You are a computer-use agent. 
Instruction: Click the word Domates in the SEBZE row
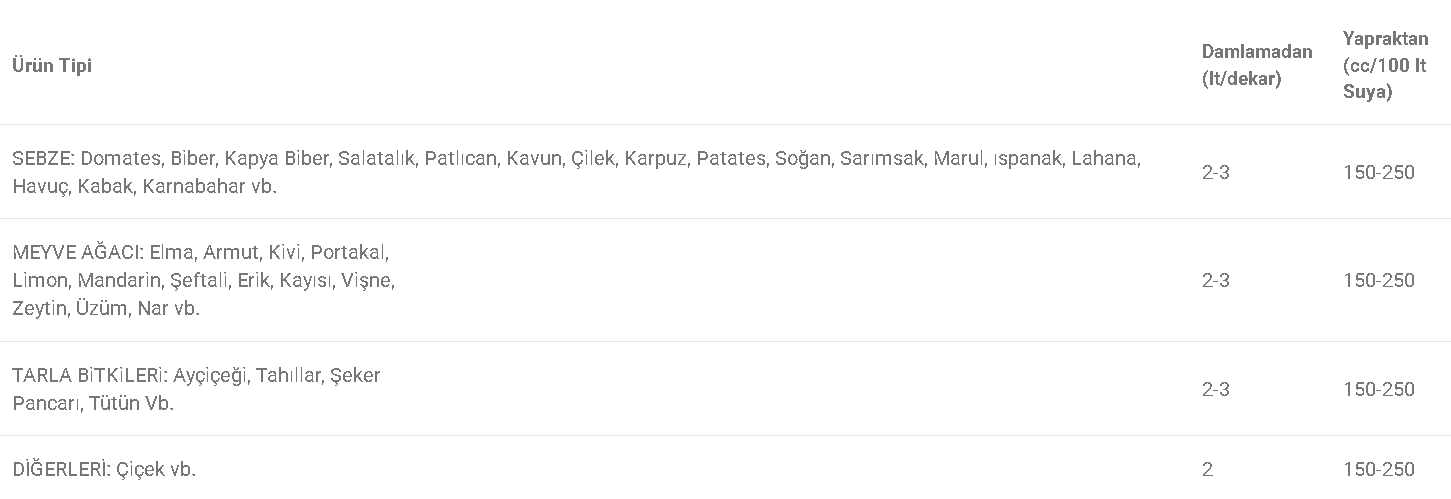point(121,158)
